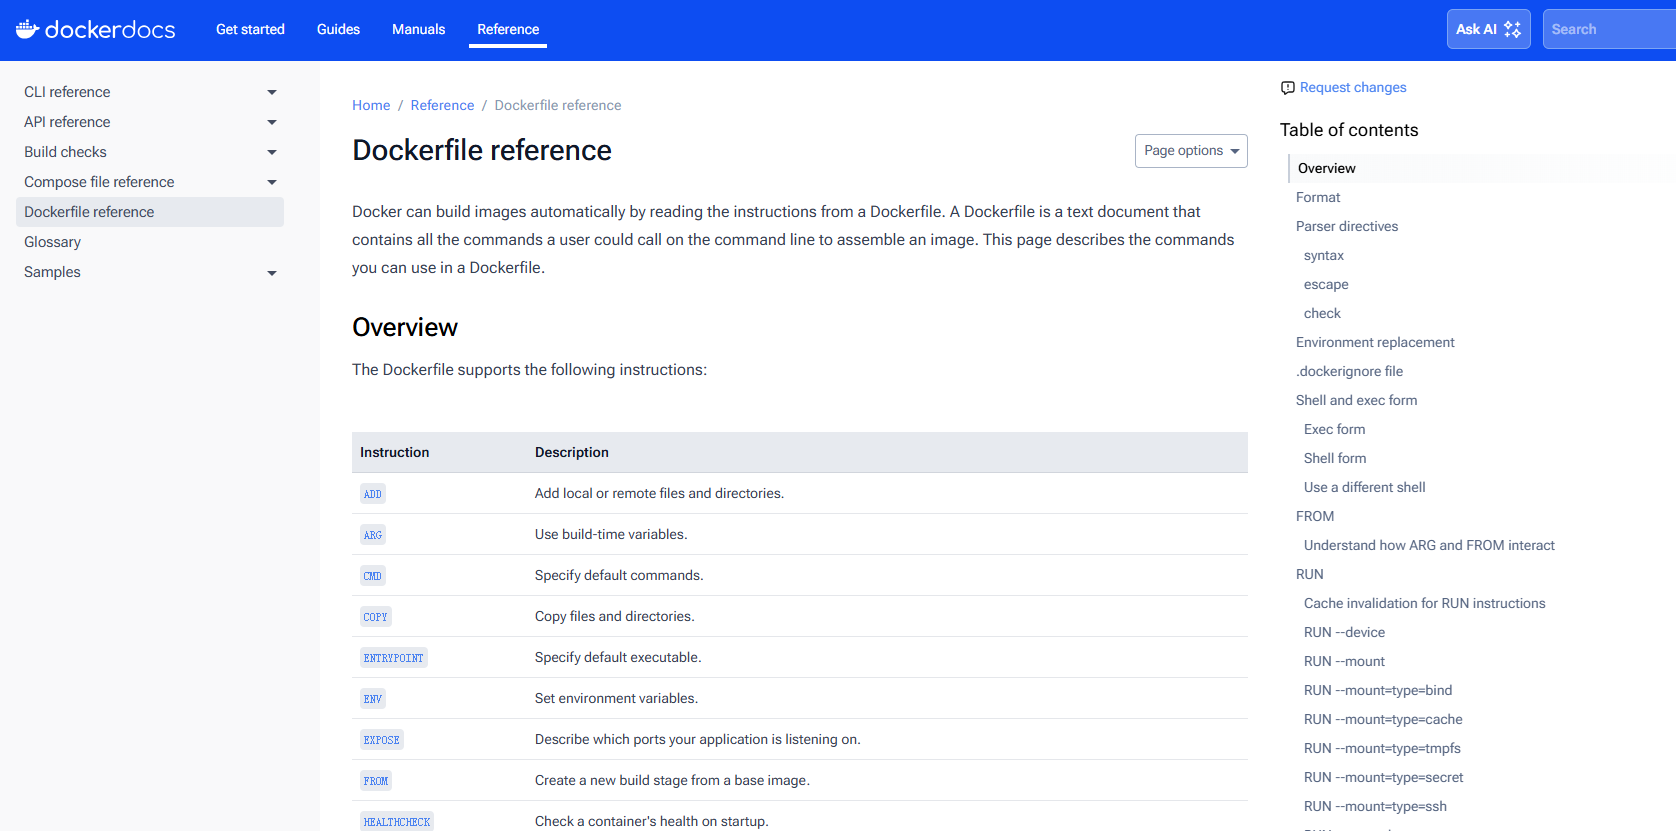The height and width of the screenshot is (831, 1676).
Task: Jump to Overview in table of contents
Action: 1327,168
